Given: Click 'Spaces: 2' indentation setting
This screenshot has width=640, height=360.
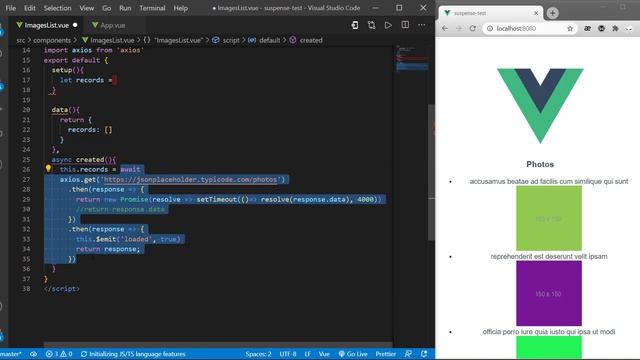Looking at the screenshot, I should (x=258, y=354).
